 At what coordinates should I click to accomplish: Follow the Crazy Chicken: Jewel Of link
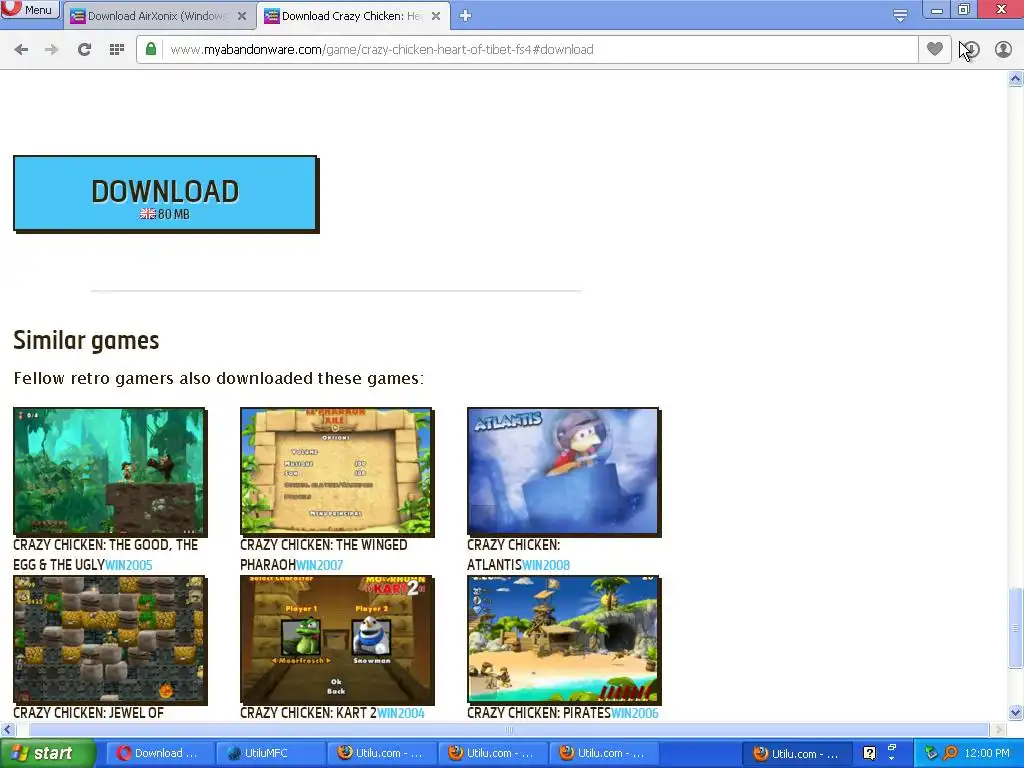point(88,713)
